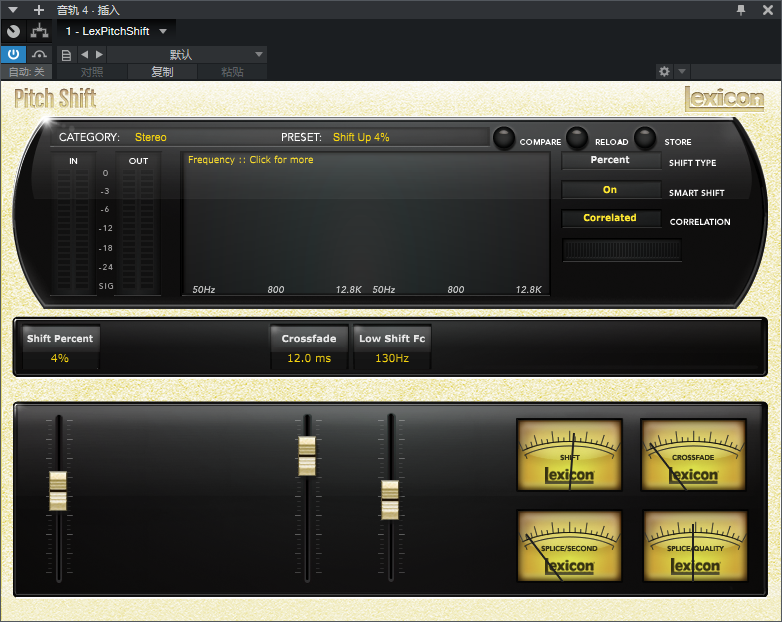Open the window menu triangle at top-left

pos(13,9)
